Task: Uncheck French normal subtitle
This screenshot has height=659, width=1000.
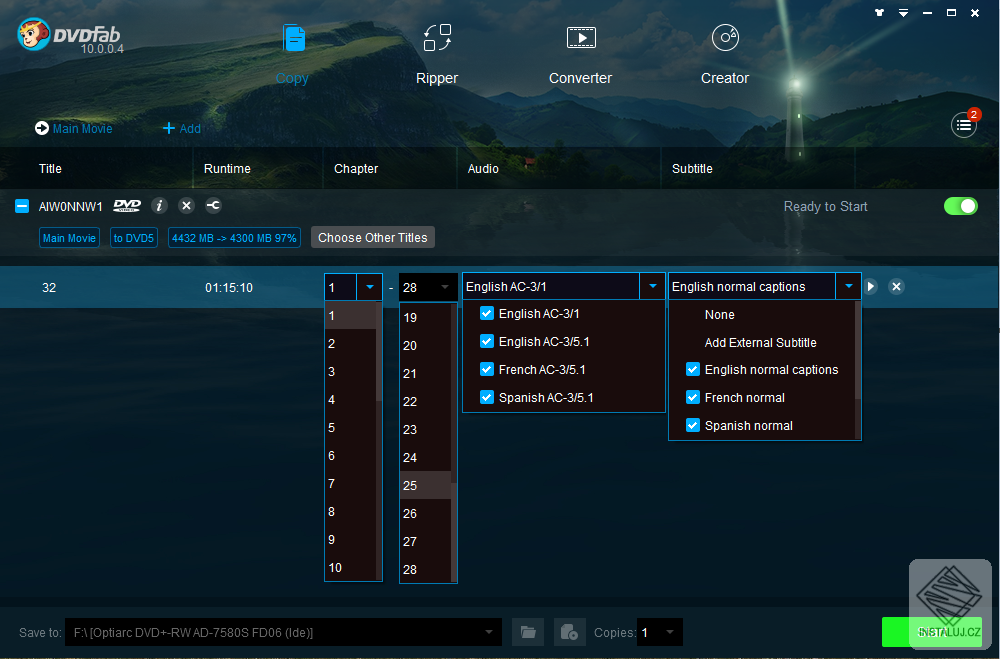Action: coord(693,397)
